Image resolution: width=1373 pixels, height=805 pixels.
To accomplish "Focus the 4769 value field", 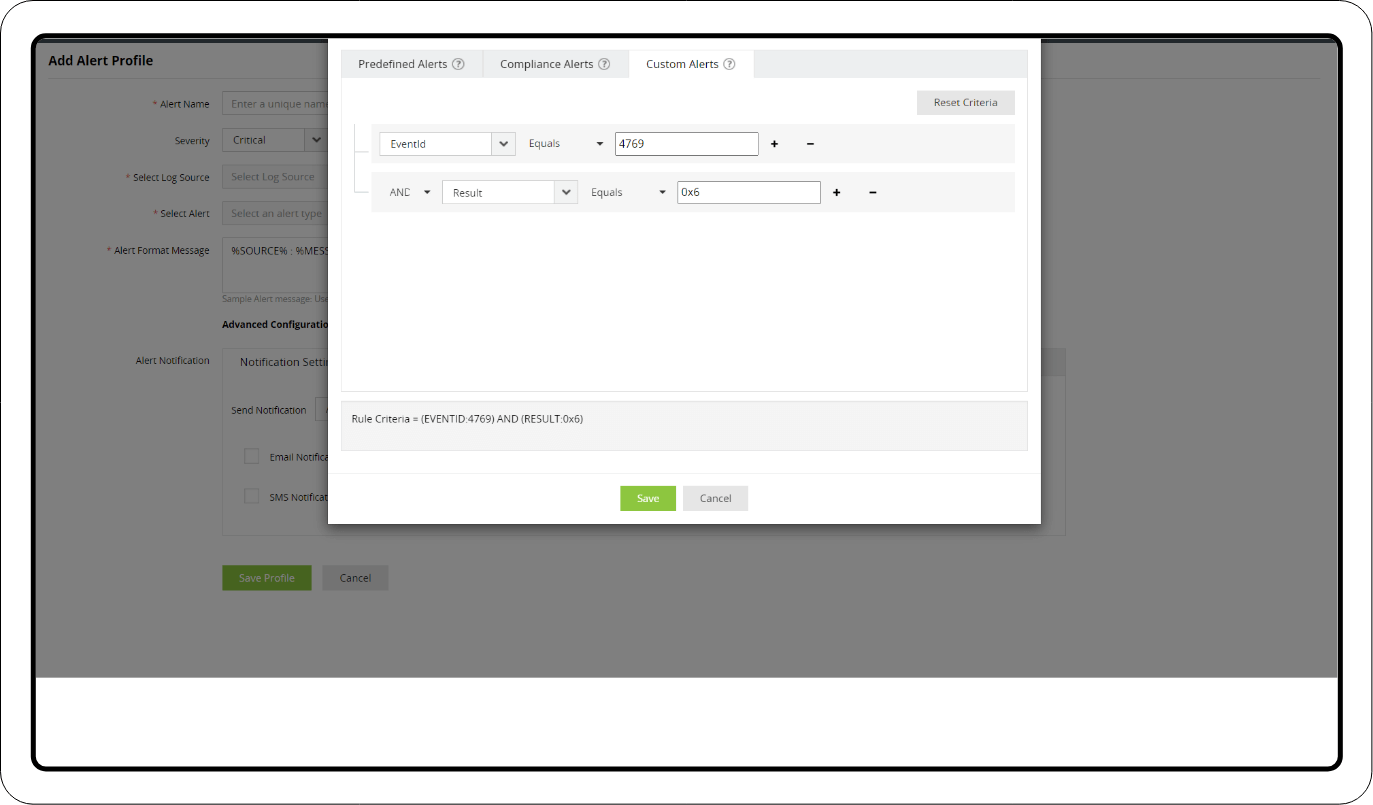I will pos(687,144).
